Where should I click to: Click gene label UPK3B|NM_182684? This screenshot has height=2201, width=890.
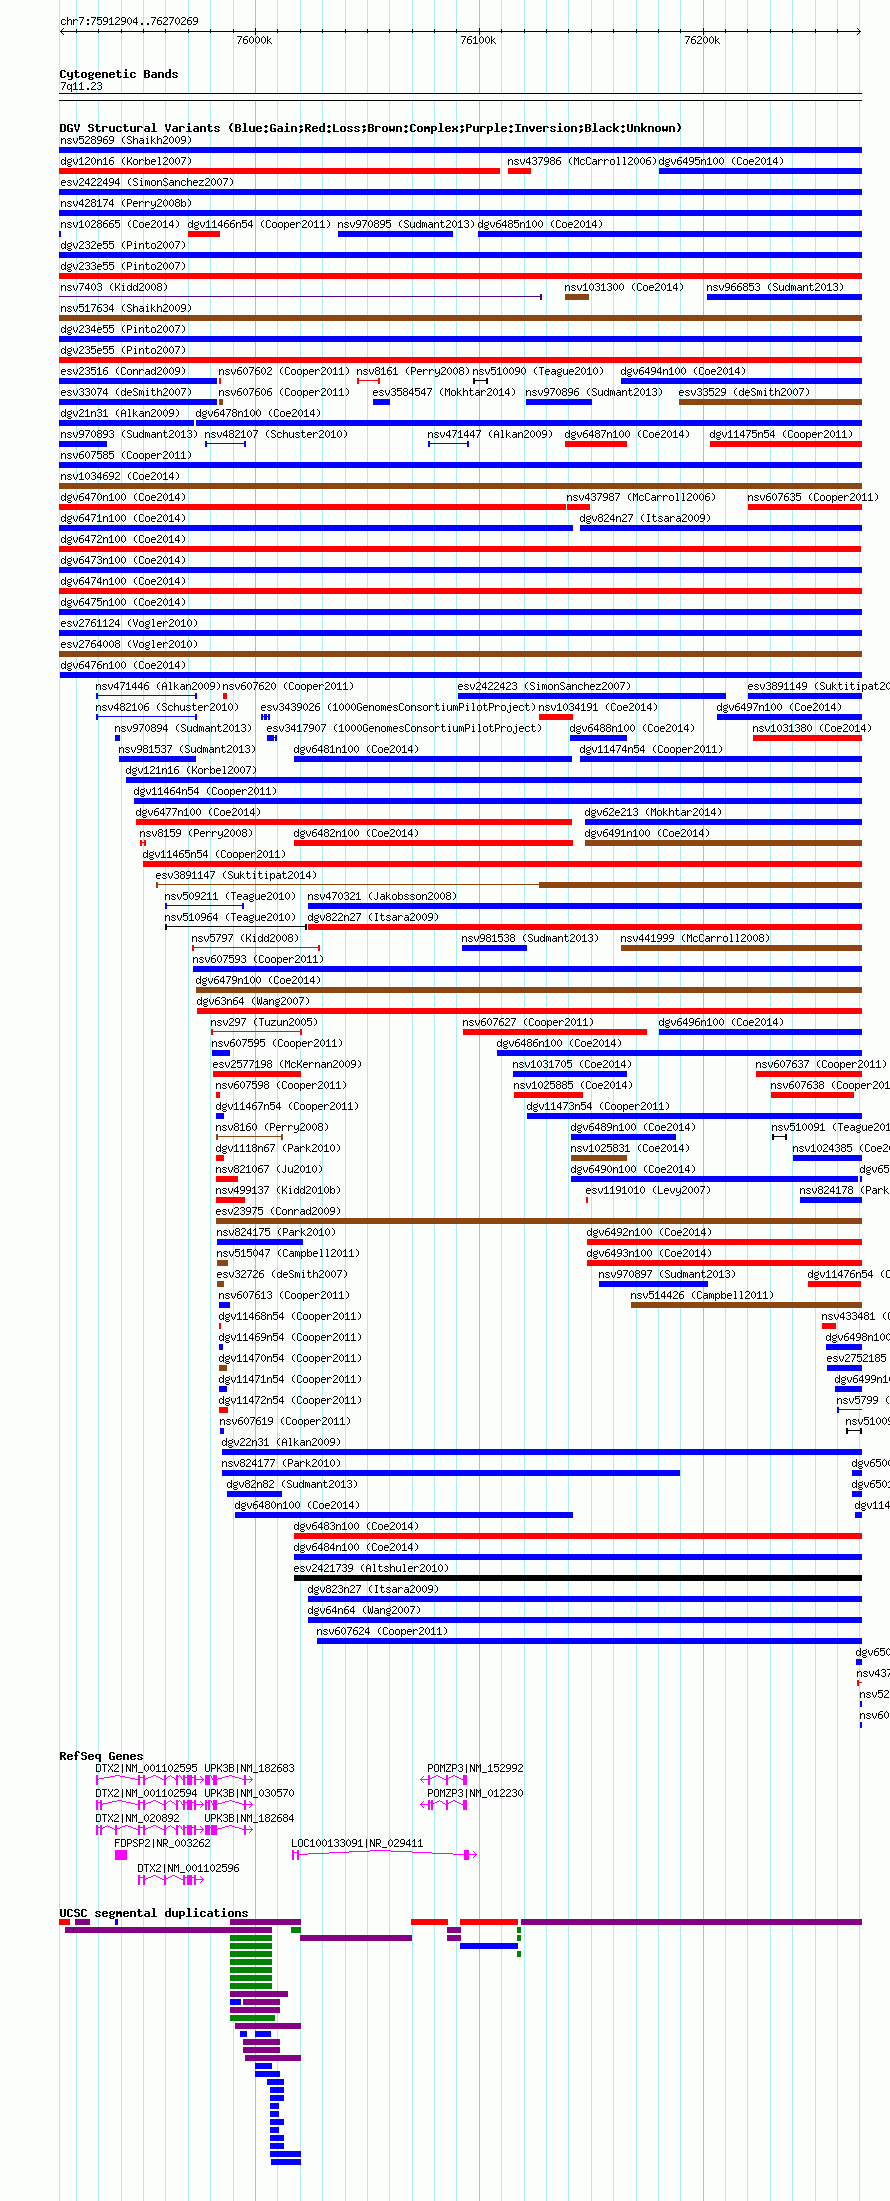pyautogui.click(x=249, y=1818)
